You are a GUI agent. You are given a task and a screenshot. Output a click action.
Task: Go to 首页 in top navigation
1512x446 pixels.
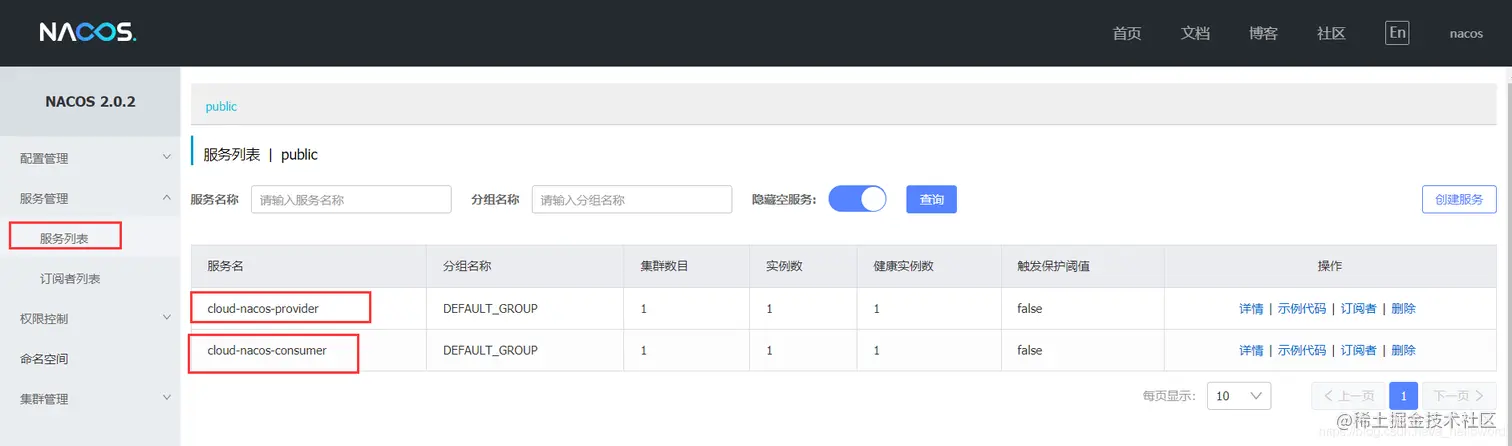pos(1127,33)
